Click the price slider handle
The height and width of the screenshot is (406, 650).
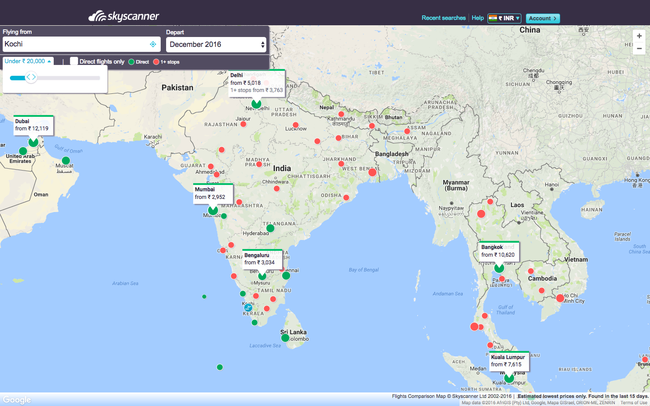[31, 77]
